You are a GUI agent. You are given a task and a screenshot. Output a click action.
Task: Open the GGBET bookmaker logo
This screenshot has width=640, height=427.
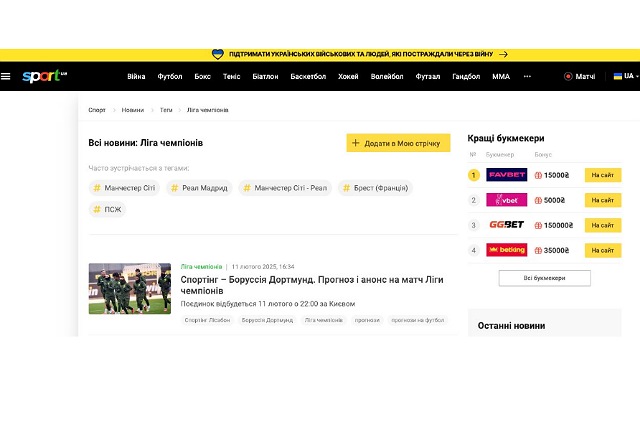(x=506, y=225)
